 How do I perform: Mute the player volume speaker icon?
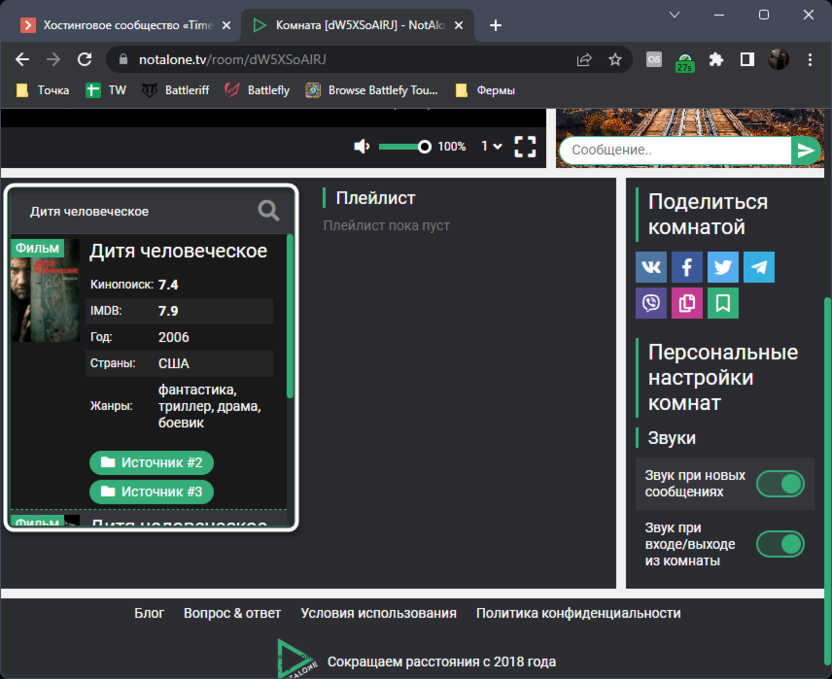click(x=362, y=147)
